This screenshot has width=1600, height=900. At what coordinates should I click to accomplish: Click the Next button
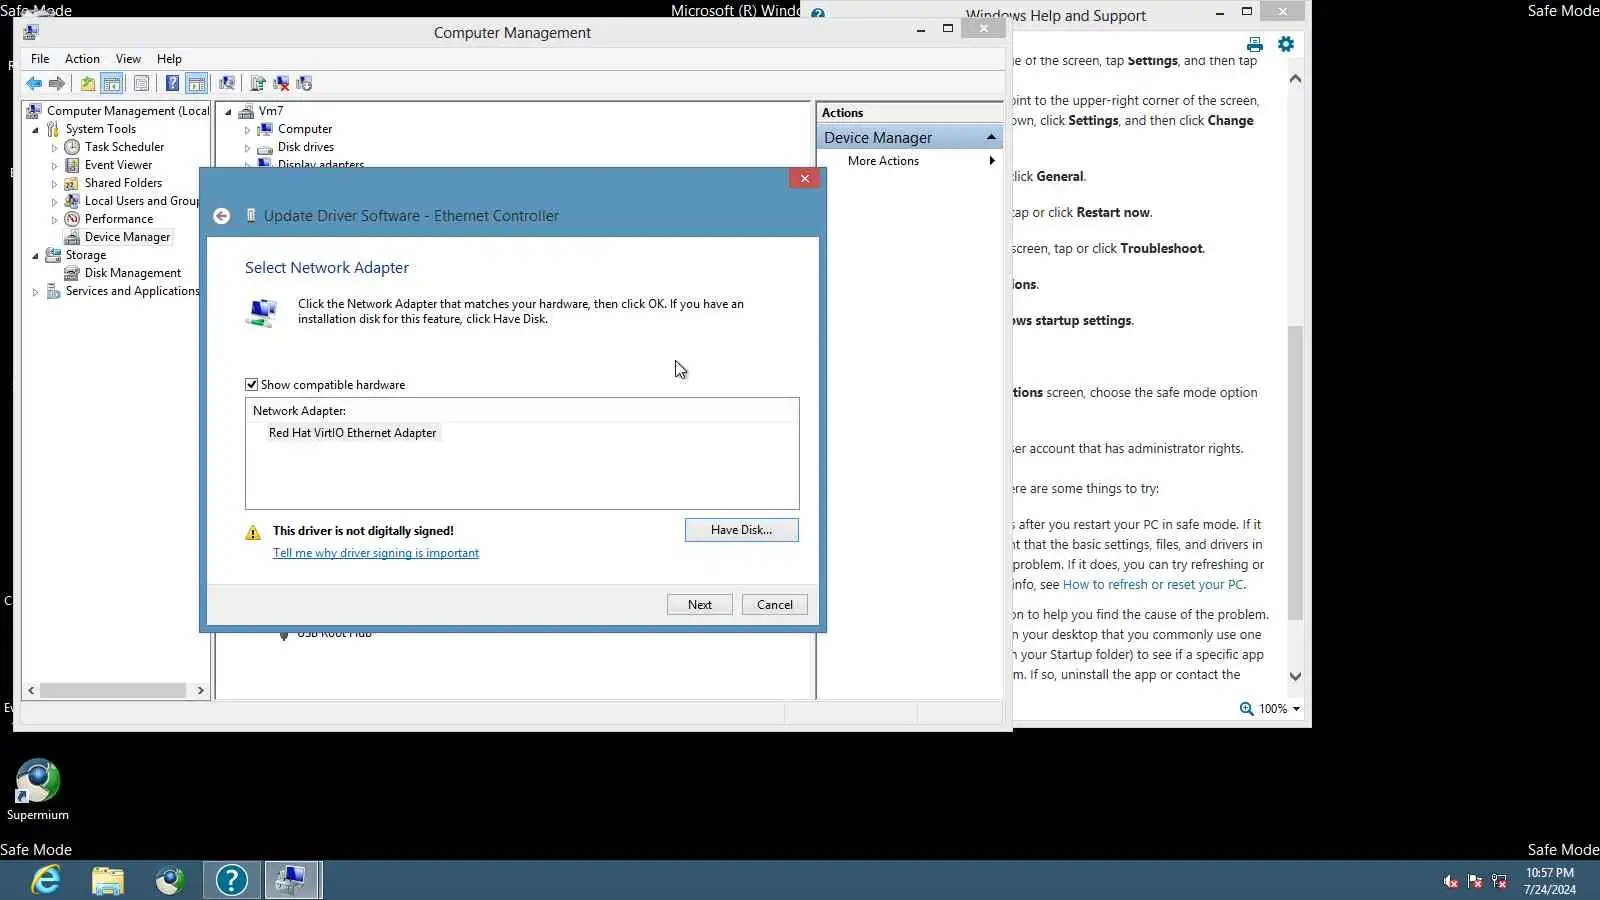pyautogui.click(x=700, y=605)
